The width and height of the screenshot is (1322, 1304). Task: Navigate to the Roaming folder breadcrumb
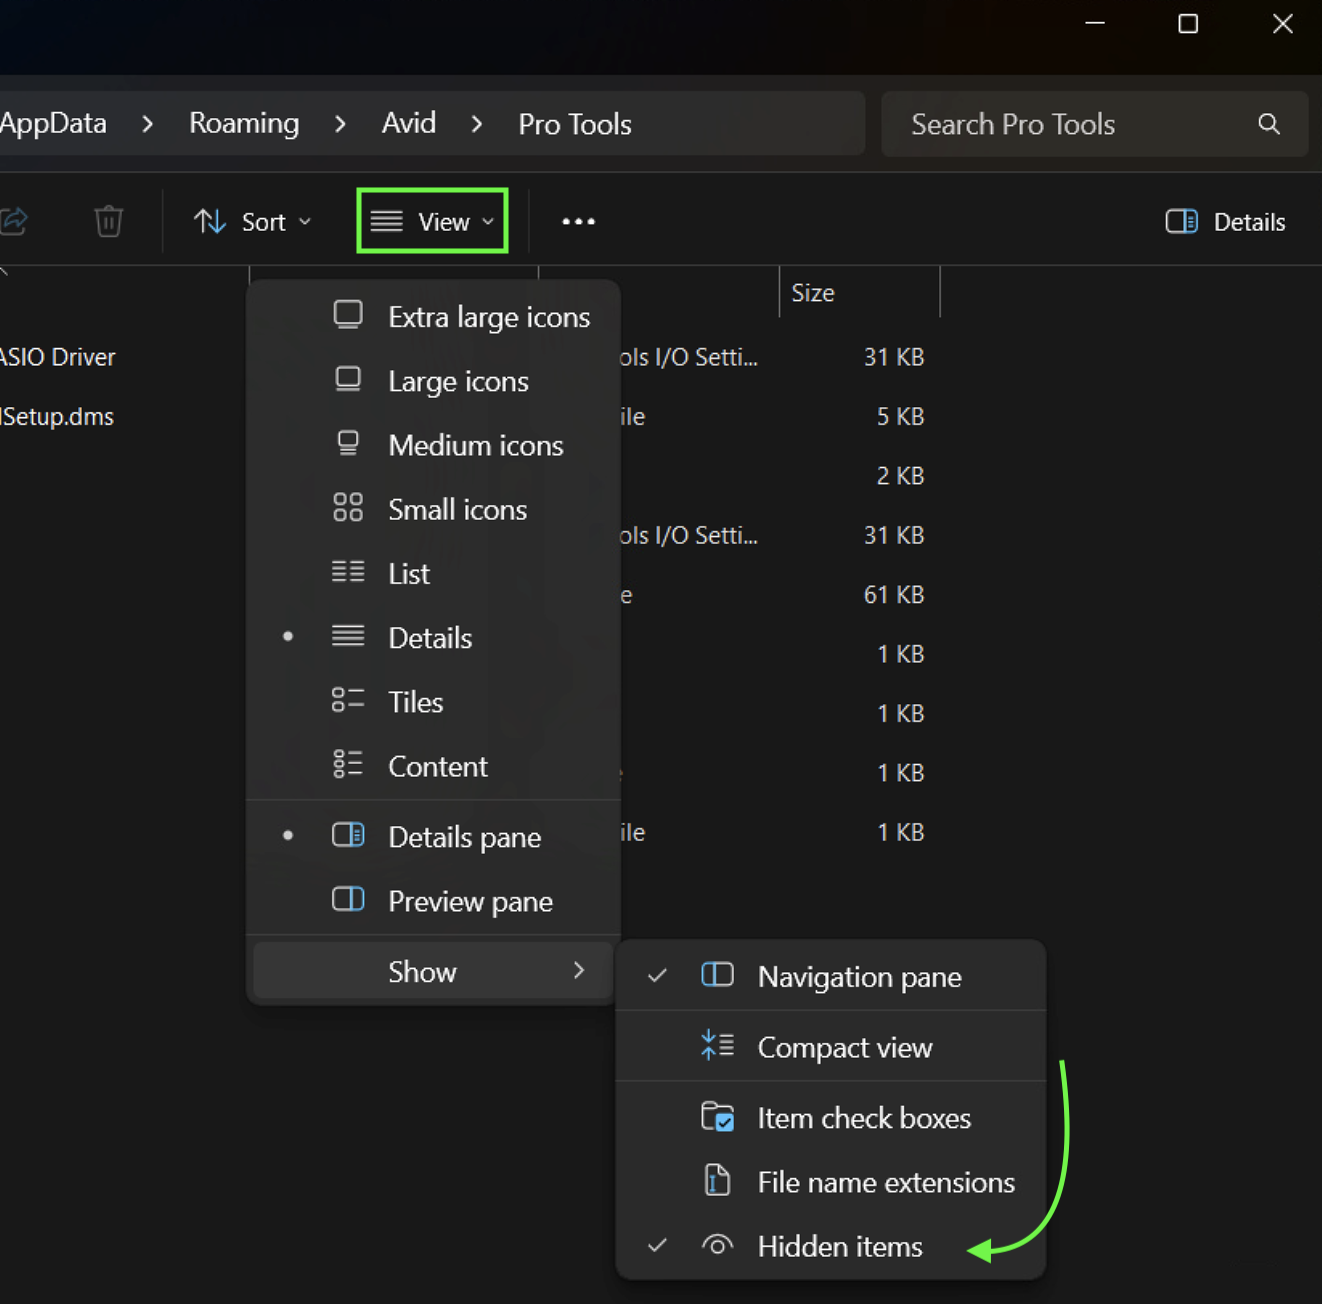(x=244, y=124)
